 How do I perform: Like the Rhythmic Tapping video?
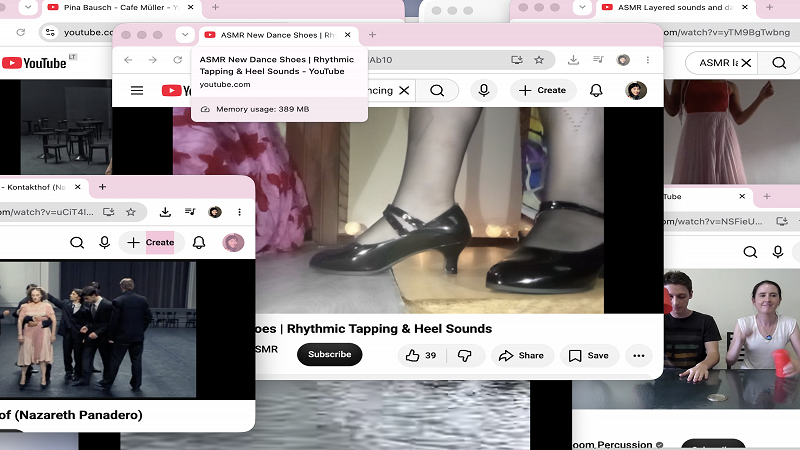(422, 356)
